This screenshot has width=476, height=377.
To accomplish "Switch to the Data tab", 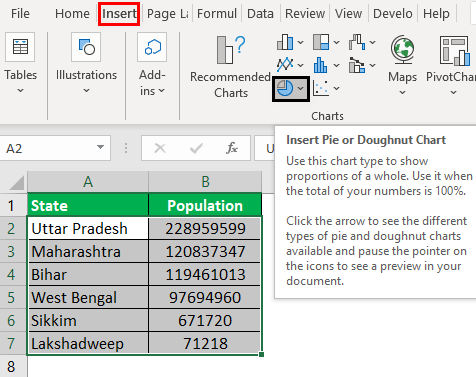I will (260, 14).
